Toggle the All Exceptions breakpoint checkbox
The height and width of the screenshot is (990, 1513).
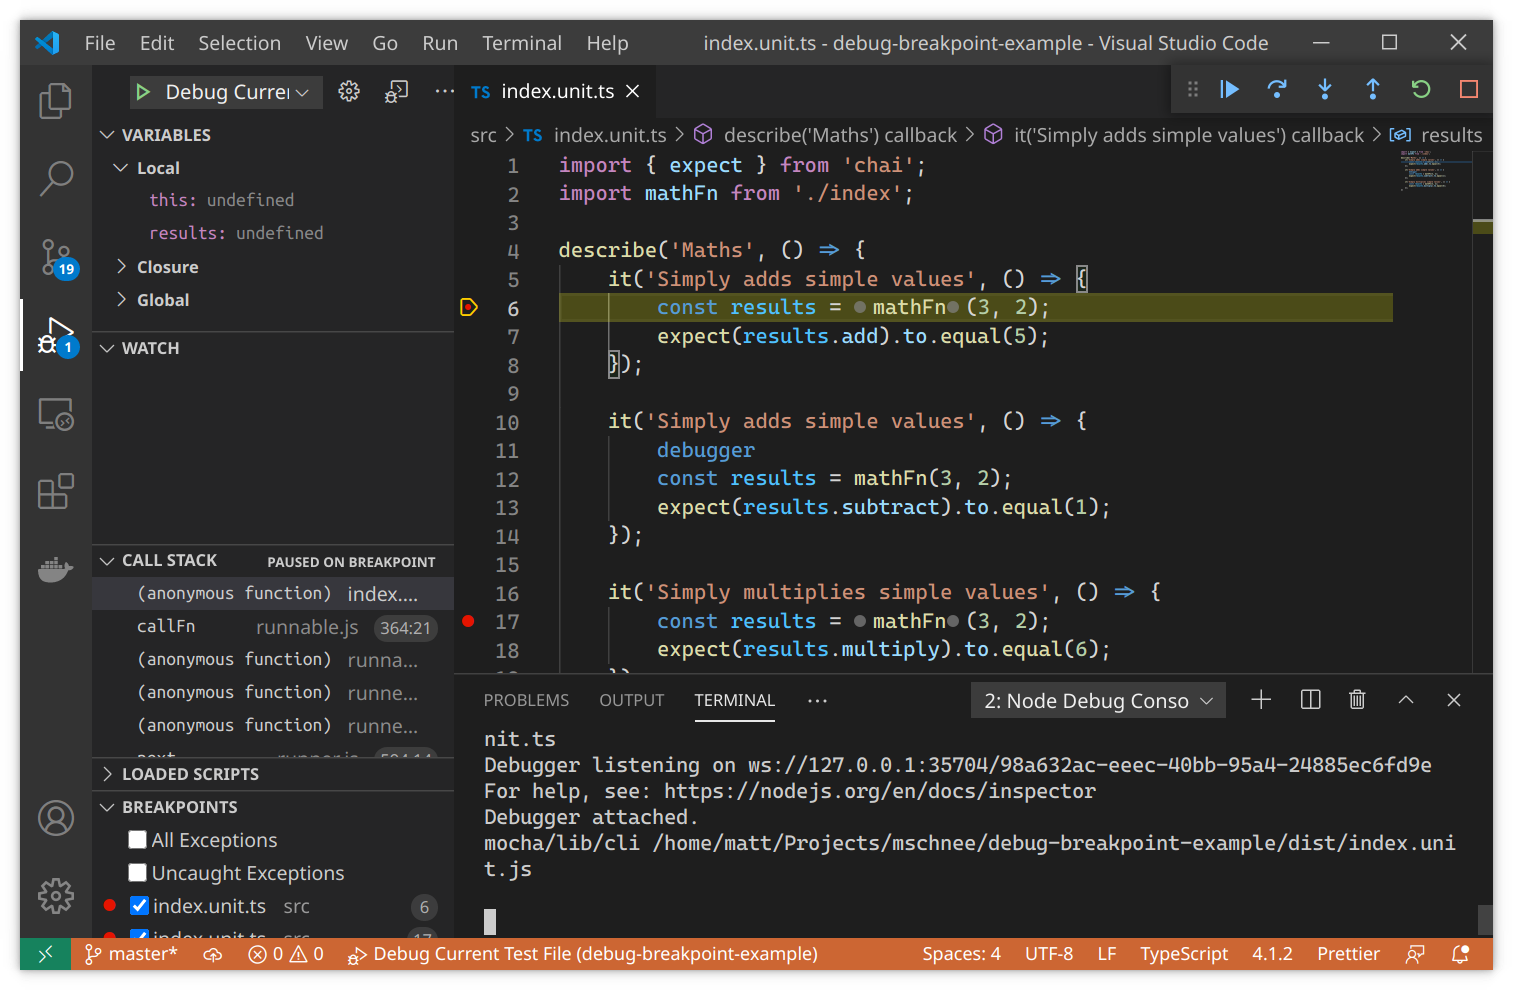coord(138,840)
